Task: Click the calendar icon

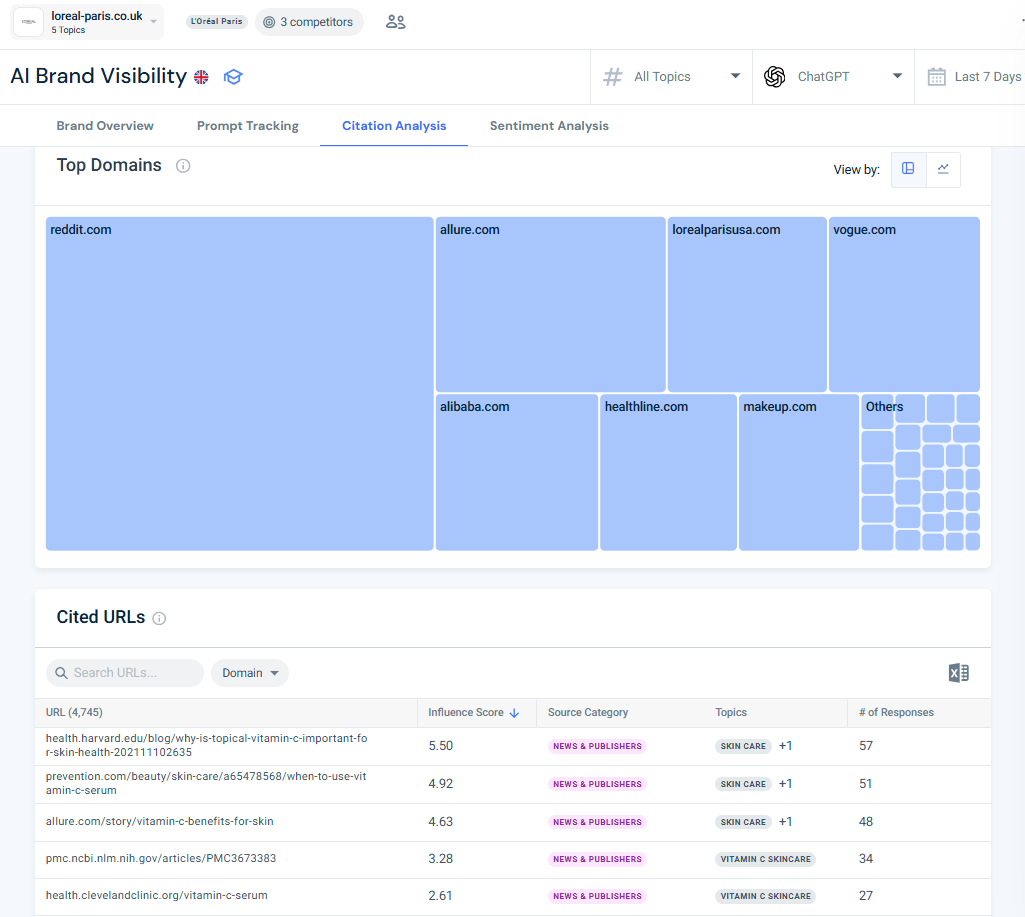Action: point(937,76)
